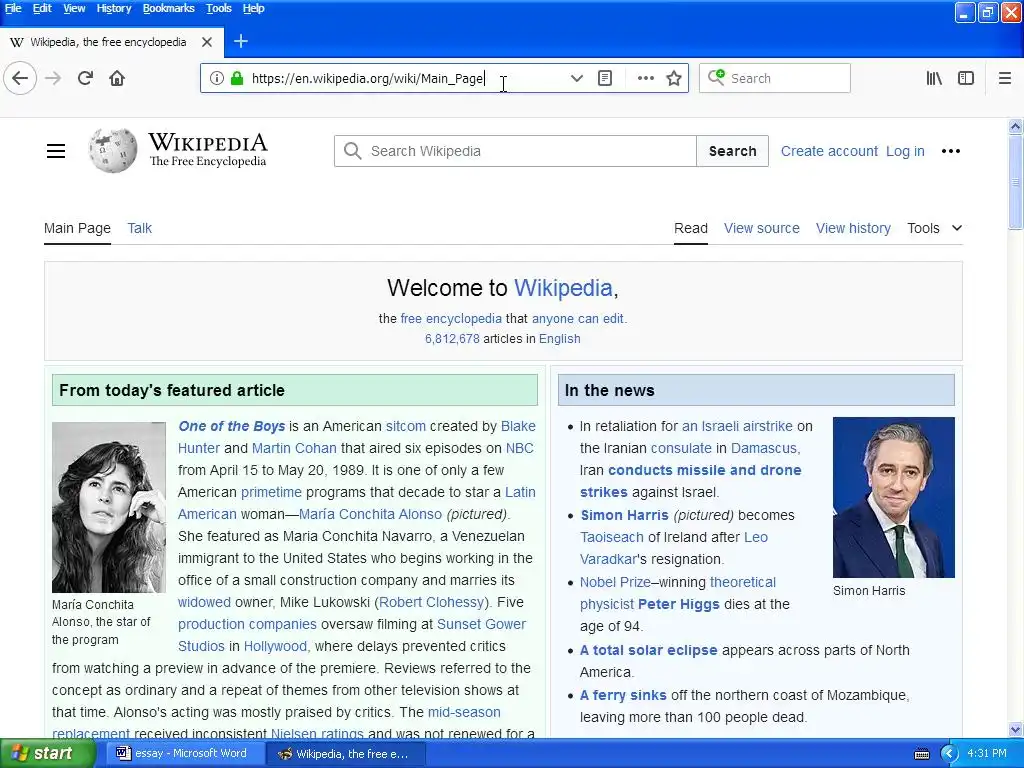Click the page scrollbar up arrow
The height and width of the screenshot is (768, 1024).
click(1015, 126)
